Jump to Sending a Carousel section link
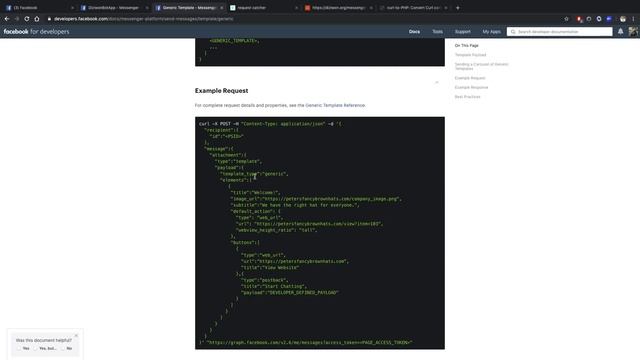 click(482, 66)
